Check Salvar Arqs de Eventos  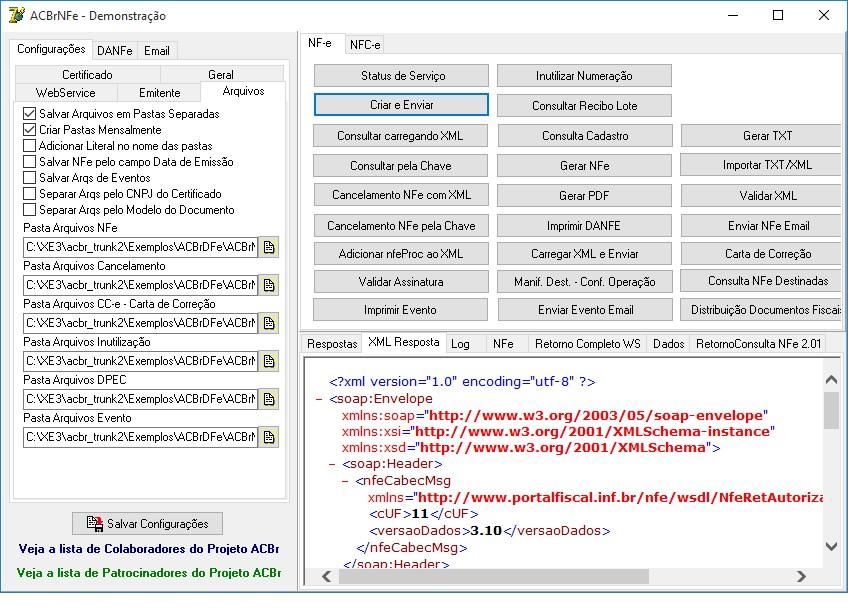click(30, 177)
